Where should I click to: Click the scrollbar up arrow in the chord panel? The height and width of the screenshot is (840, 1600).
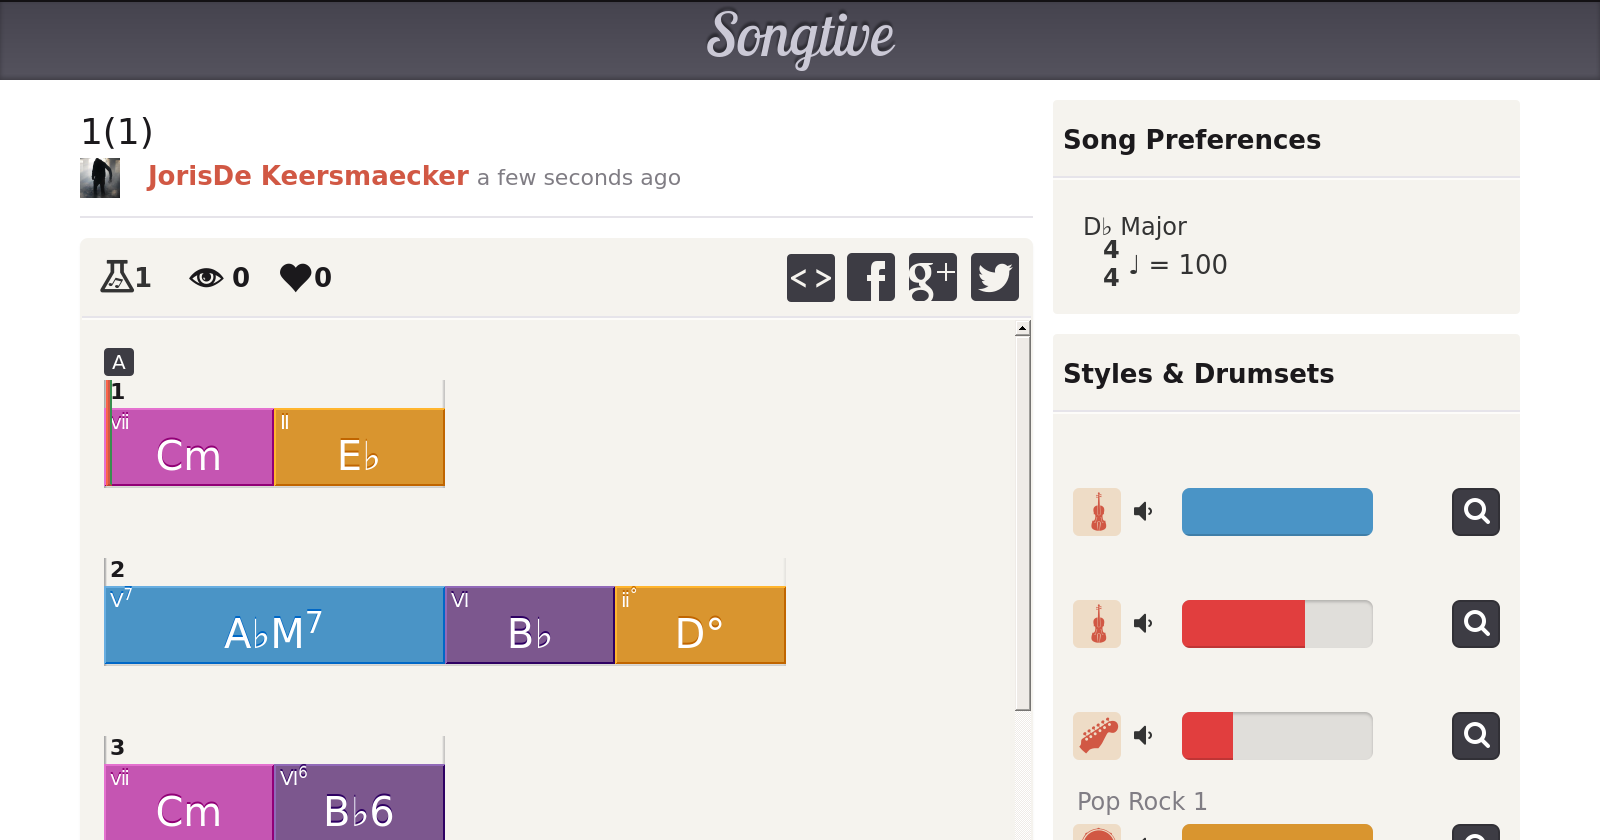(x=1022, y=328)
